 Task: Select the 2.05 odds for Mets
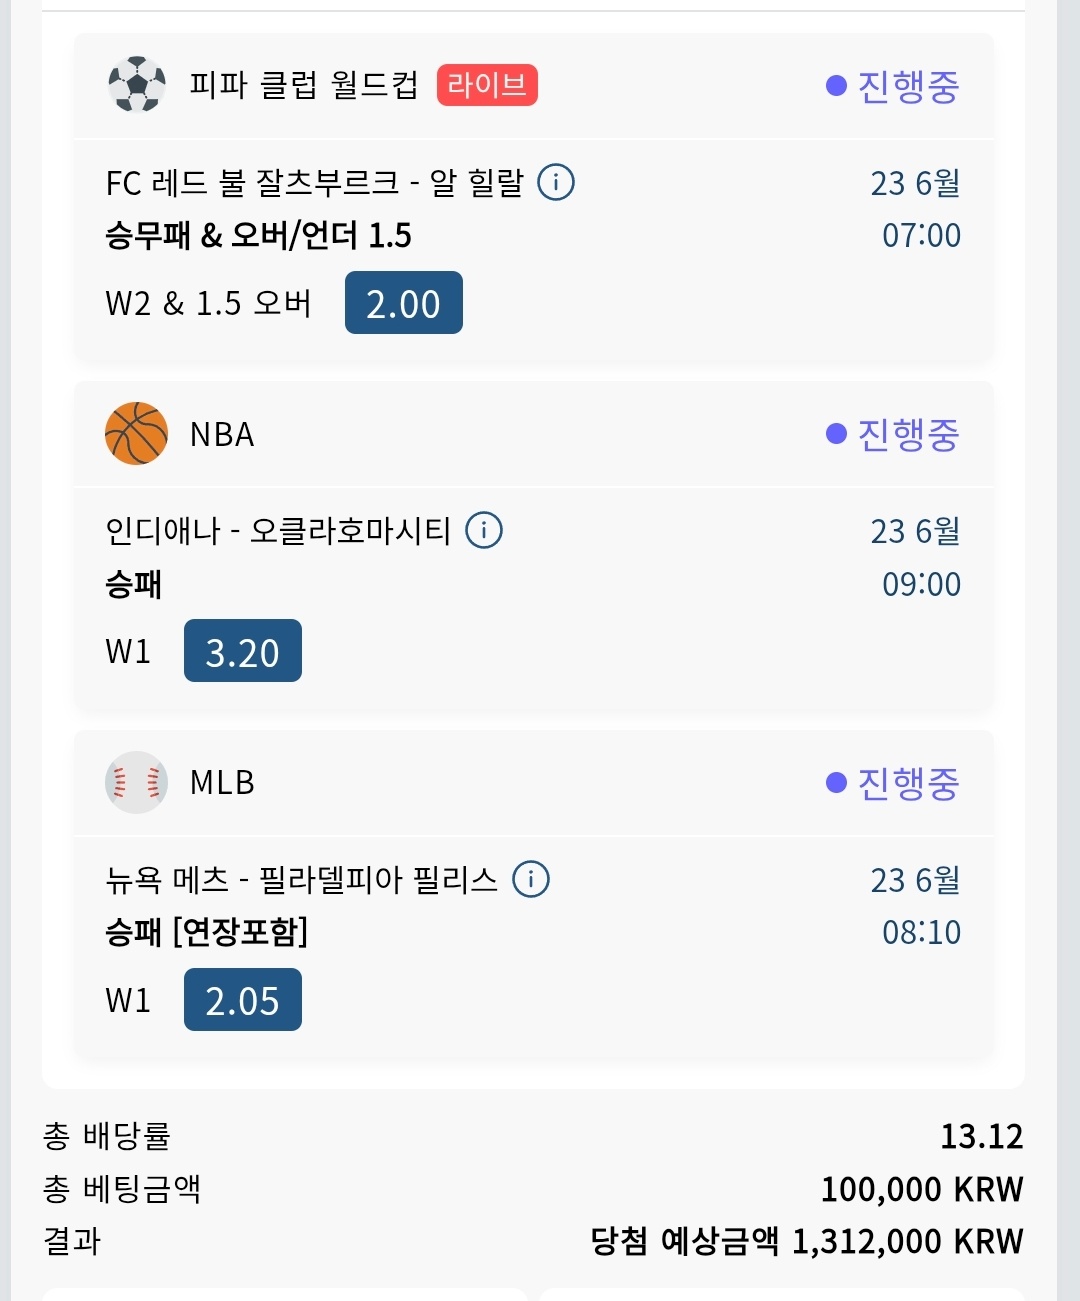coord(242,1000)
